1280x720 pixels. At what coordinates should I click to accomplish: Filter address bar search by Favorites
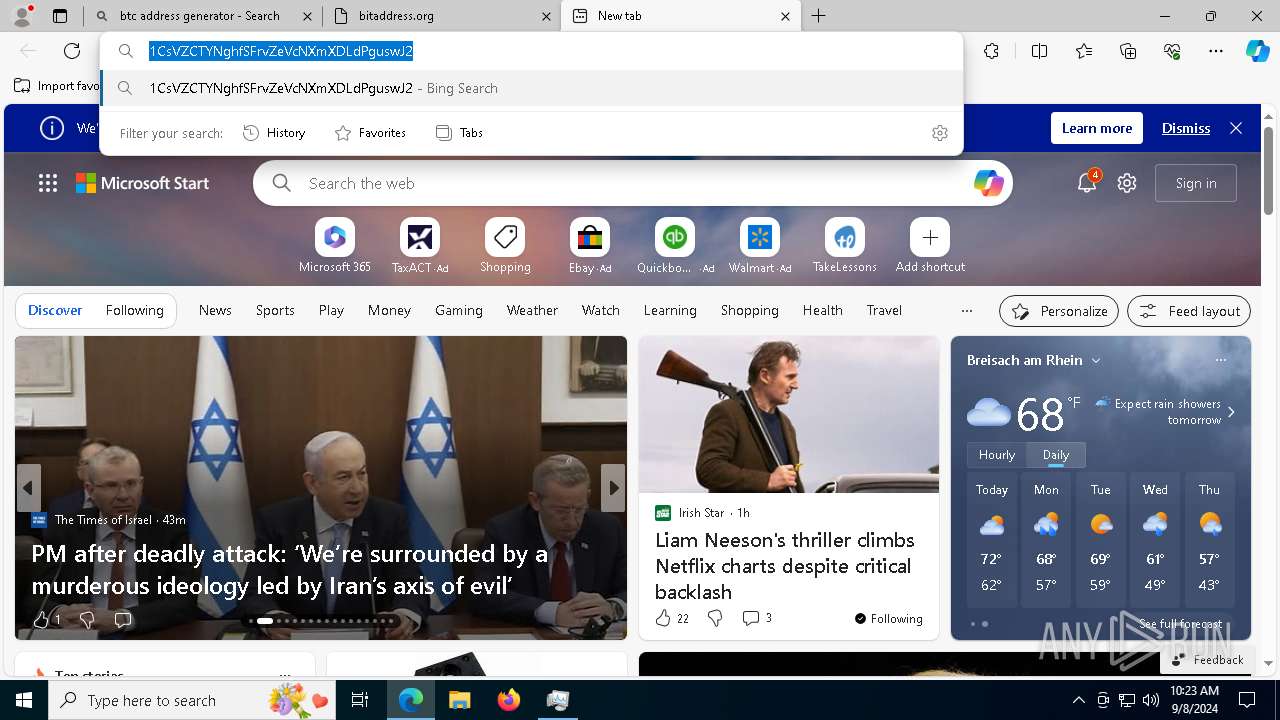tap(370, 133)
